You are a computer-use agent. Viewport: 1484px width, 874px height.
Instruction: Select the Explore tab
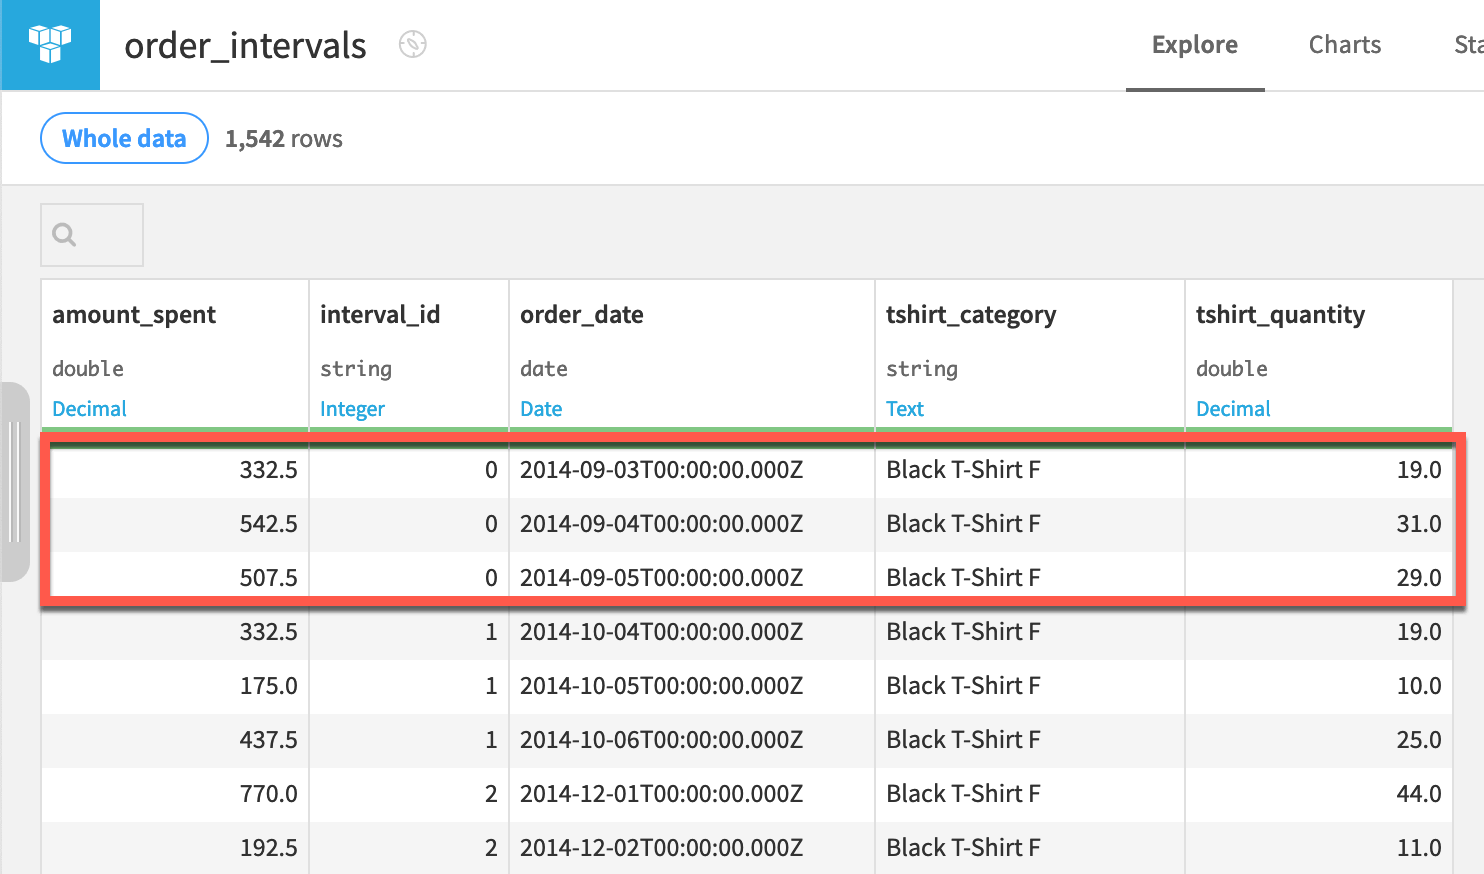click(x=1194, y=44)
